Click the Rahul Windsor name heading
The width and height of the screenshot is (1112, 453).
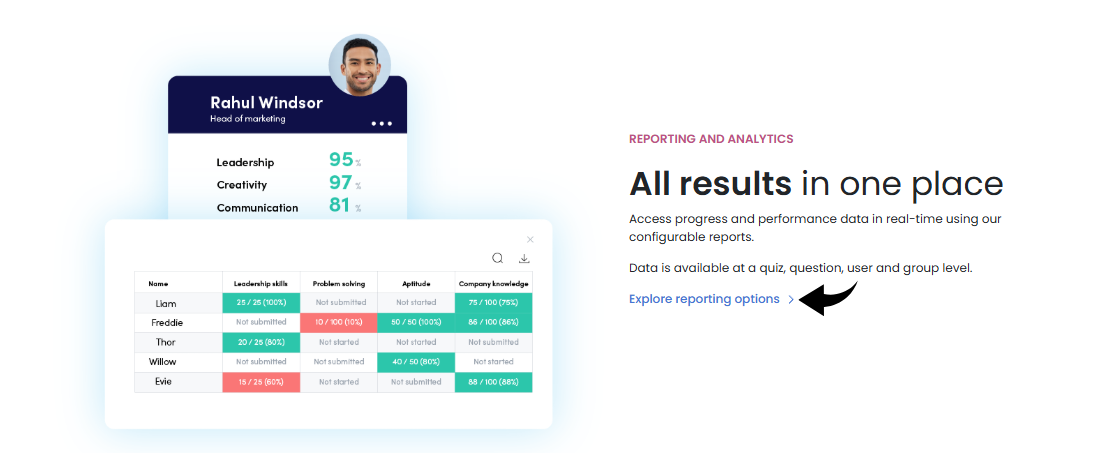[267, 103]
